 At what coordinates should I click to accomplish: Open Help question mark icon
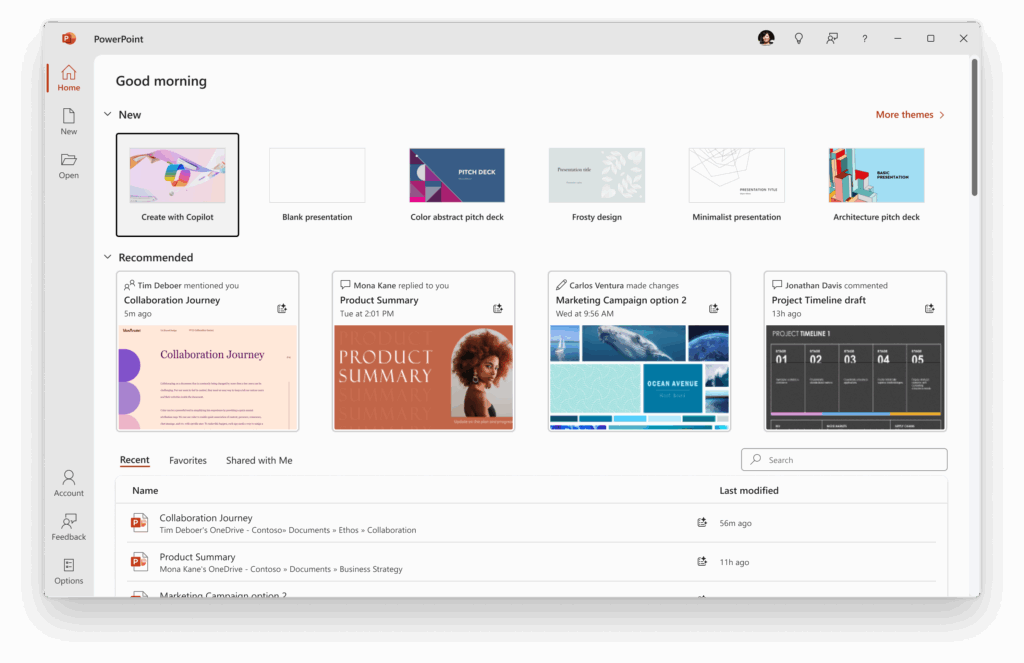pos(865,39)
